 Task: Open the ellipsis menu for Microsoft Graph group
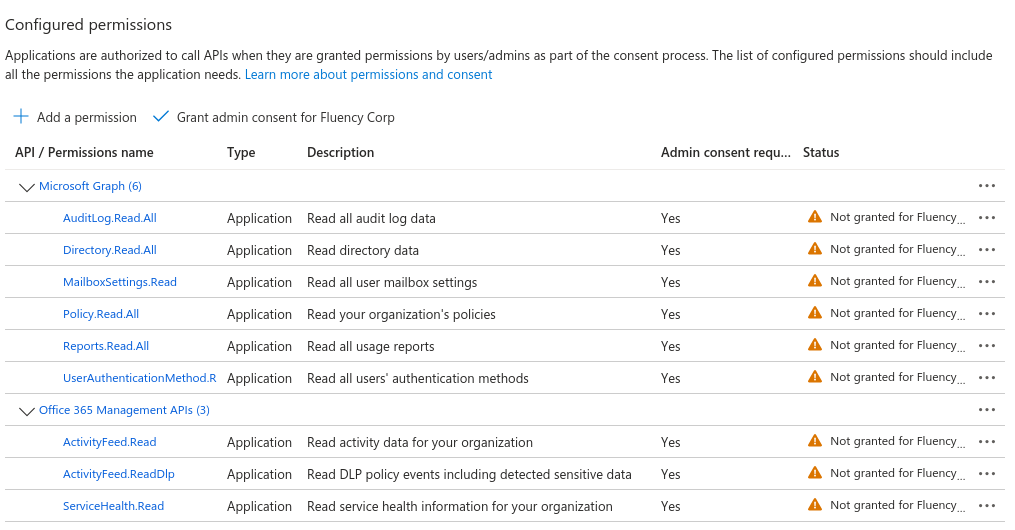pos(987,186)
